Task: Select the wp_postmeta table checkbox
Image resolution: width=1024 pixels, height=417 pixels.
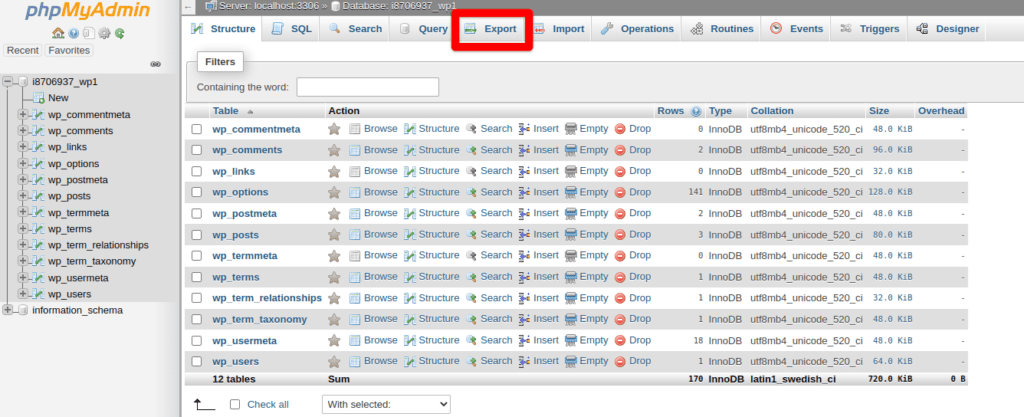Action: click(197, 214)
